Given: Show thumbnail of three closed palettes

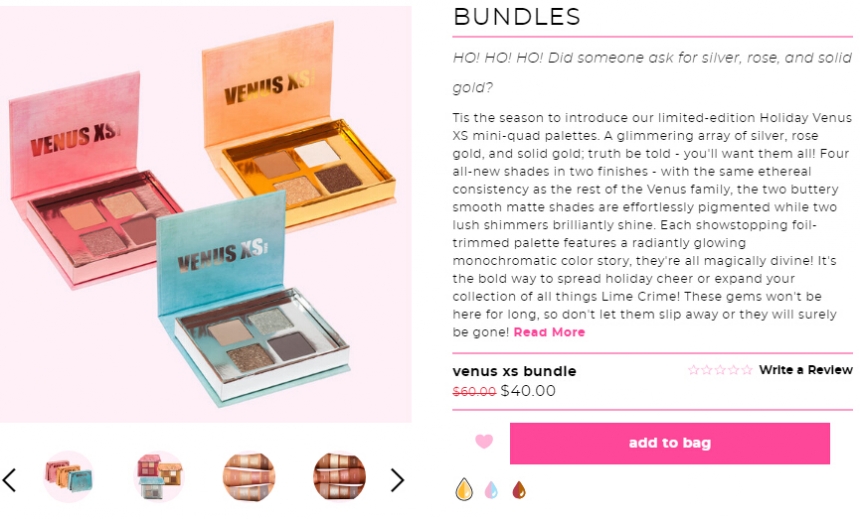Looking at the screenshot, I should (69, 477).
